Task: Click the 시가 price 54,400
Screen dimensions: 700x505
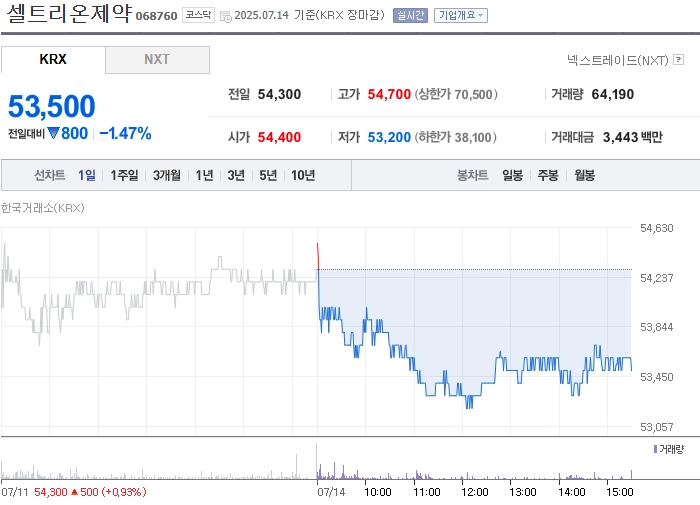Action: point(279,137)
